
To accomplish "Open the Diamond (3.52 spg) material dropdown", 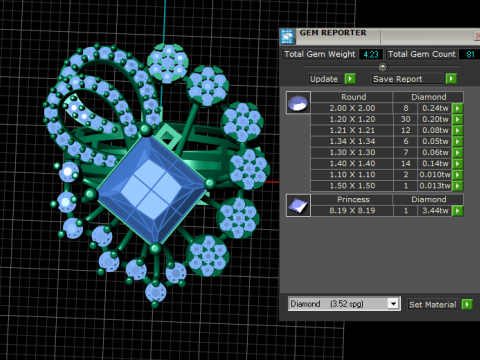I will click(393, 304).
